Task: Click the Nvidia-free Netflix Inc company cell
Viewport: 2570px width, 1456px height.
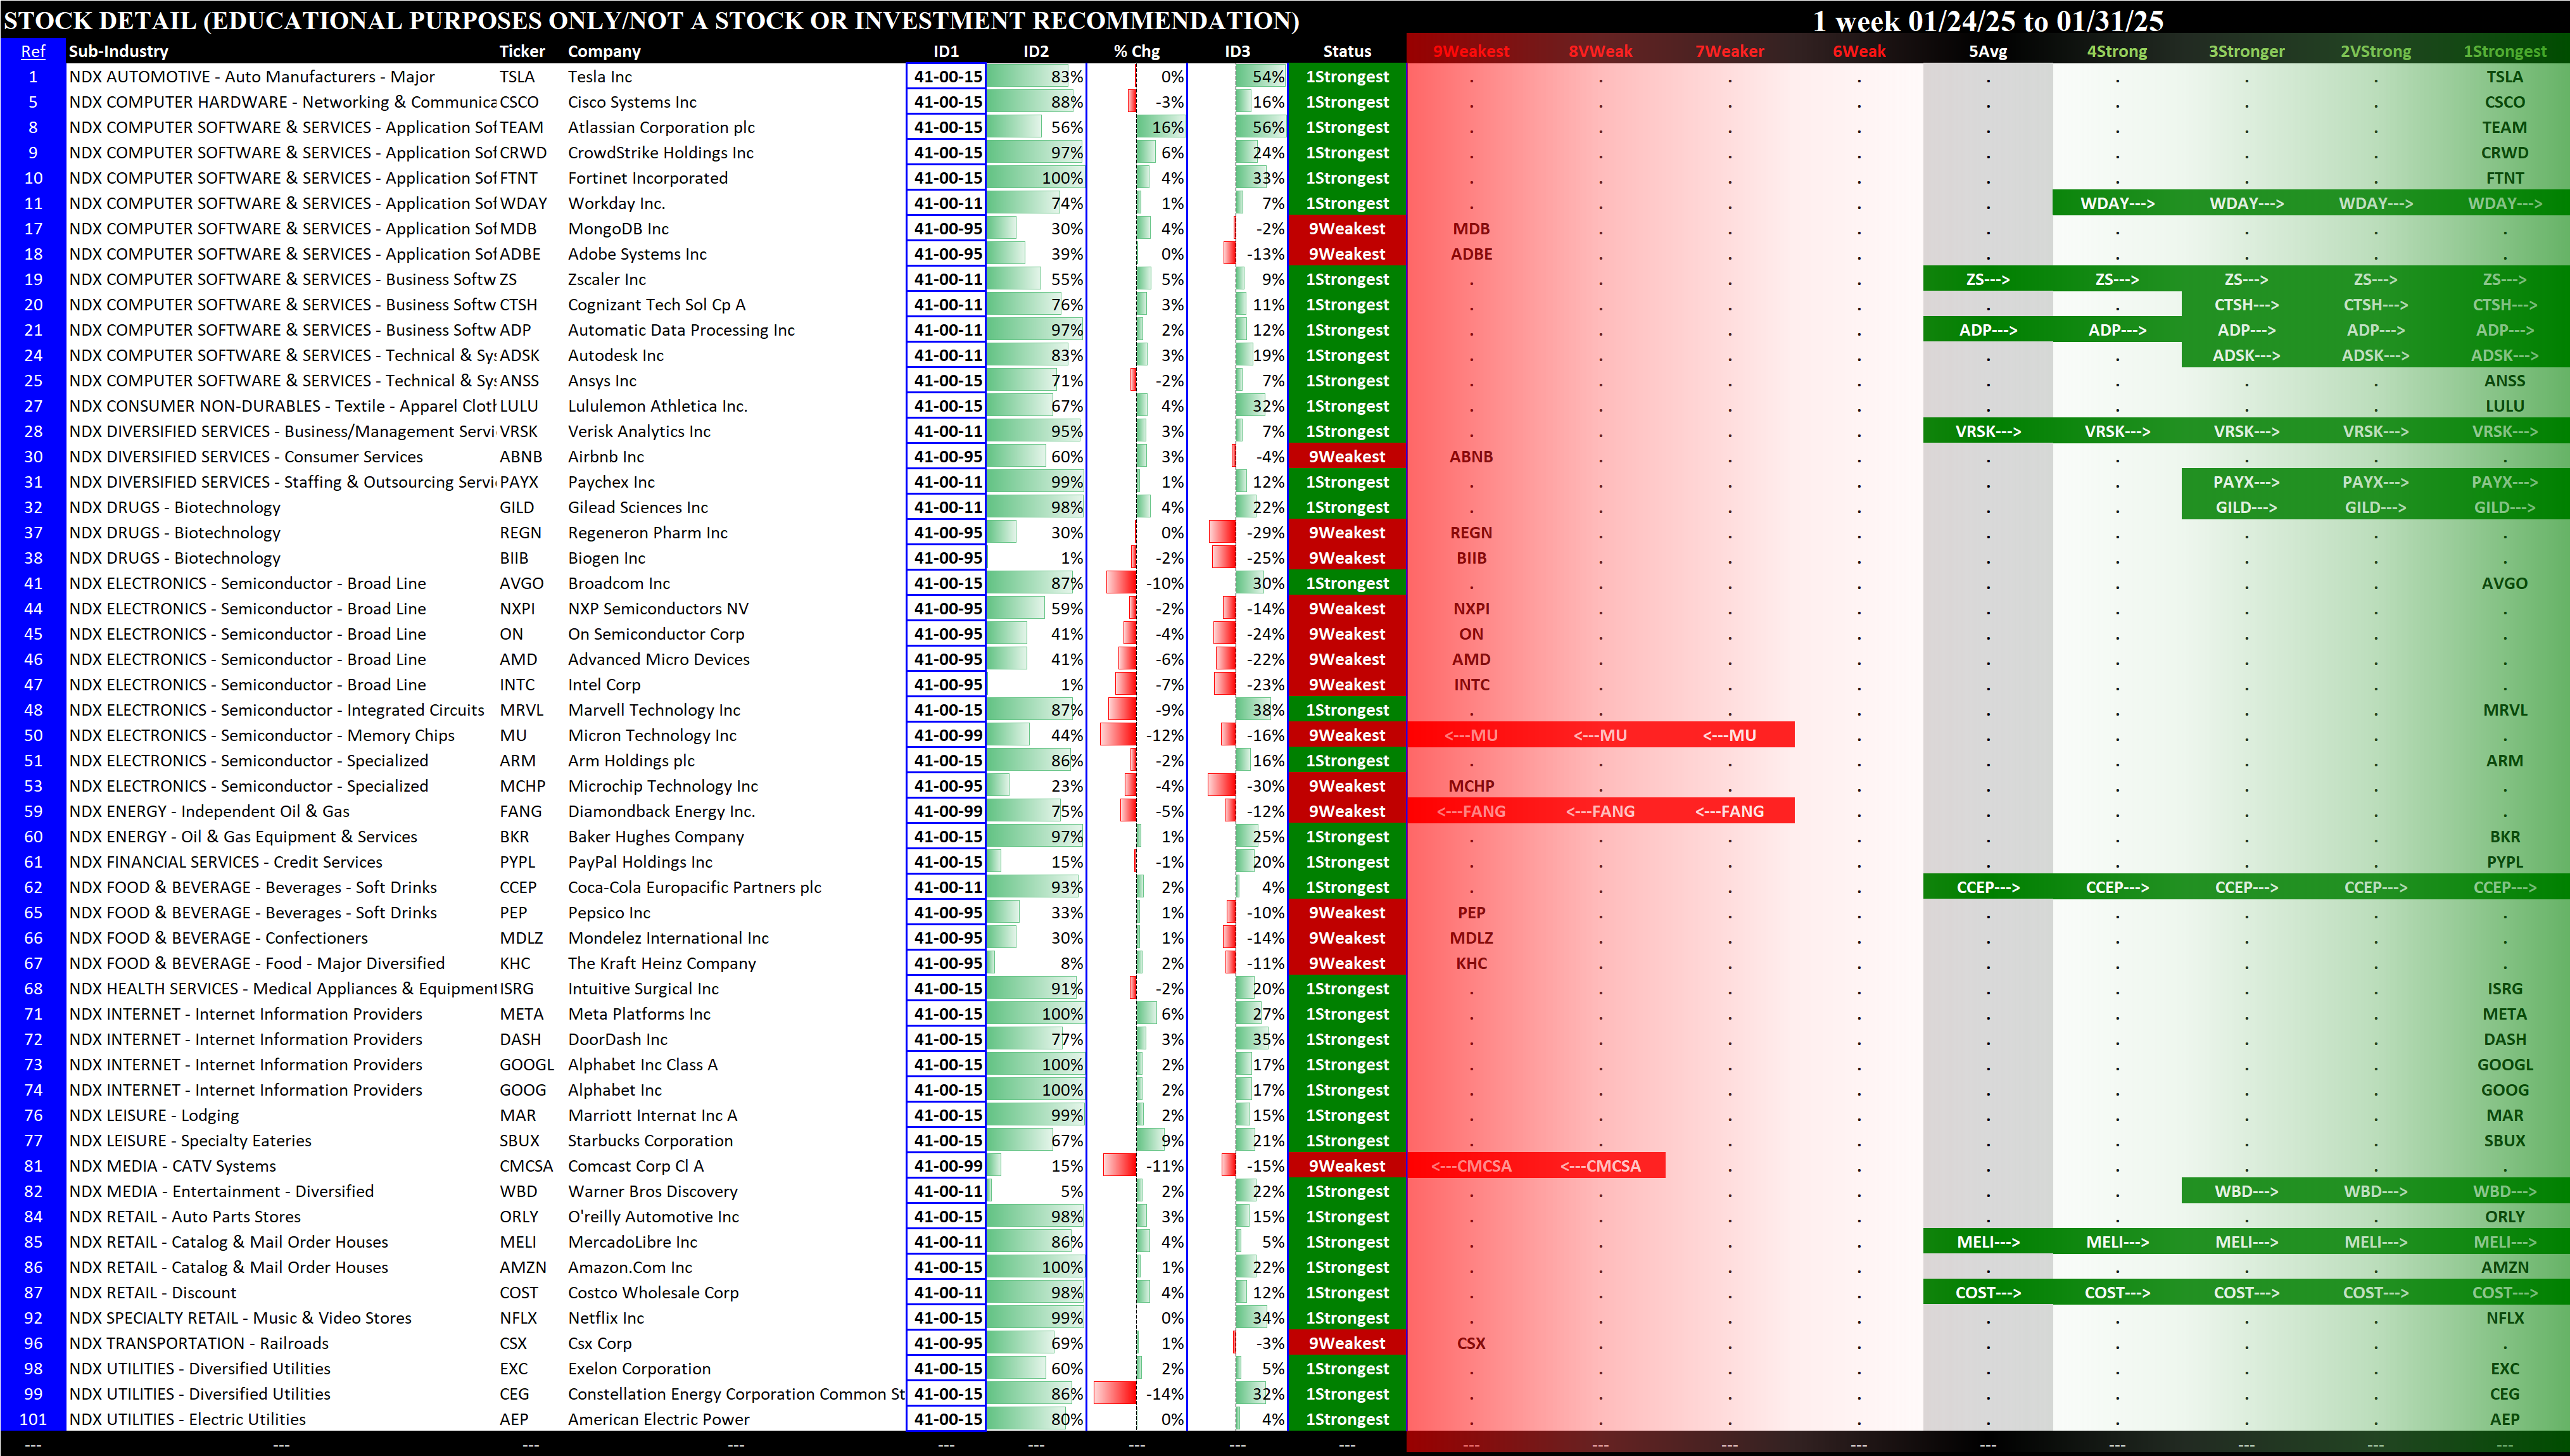Action: pos(606,1318)
